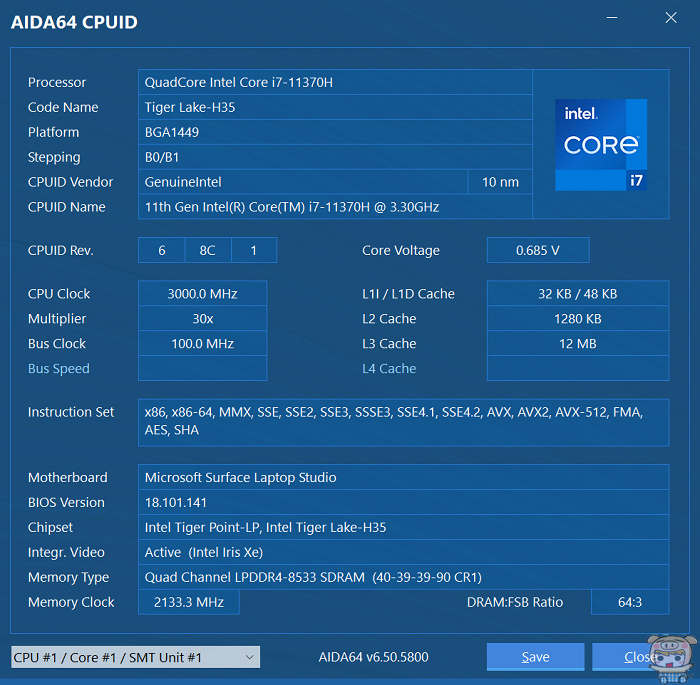Click the 8C CPUID revision box
The height and width of the screenshot is (685, 700).
207,251
